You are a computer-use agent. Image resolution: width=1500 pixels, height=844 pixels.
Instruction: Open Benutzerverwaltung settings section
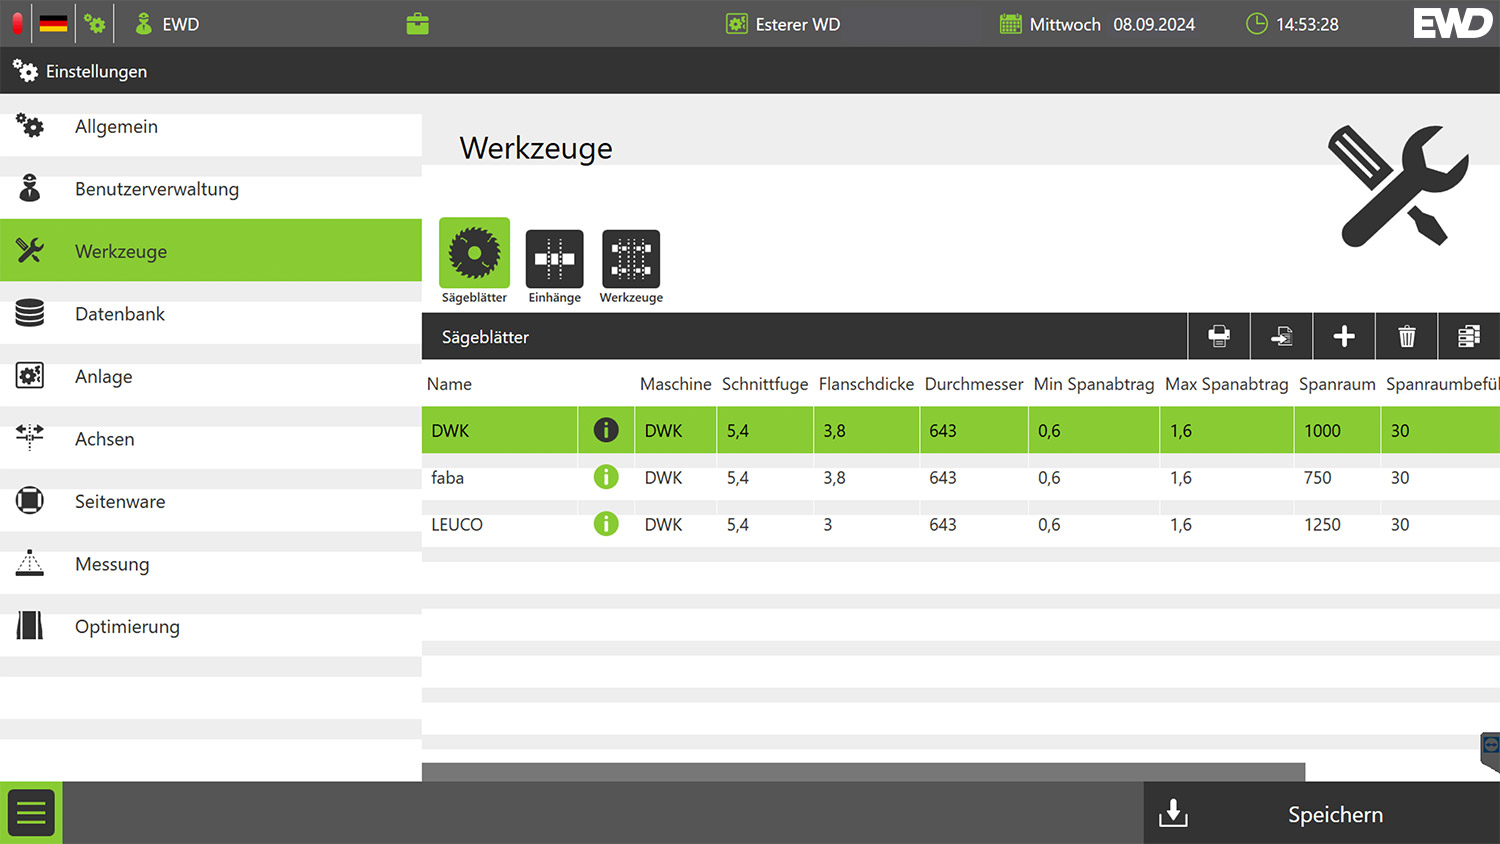point(157,189)
